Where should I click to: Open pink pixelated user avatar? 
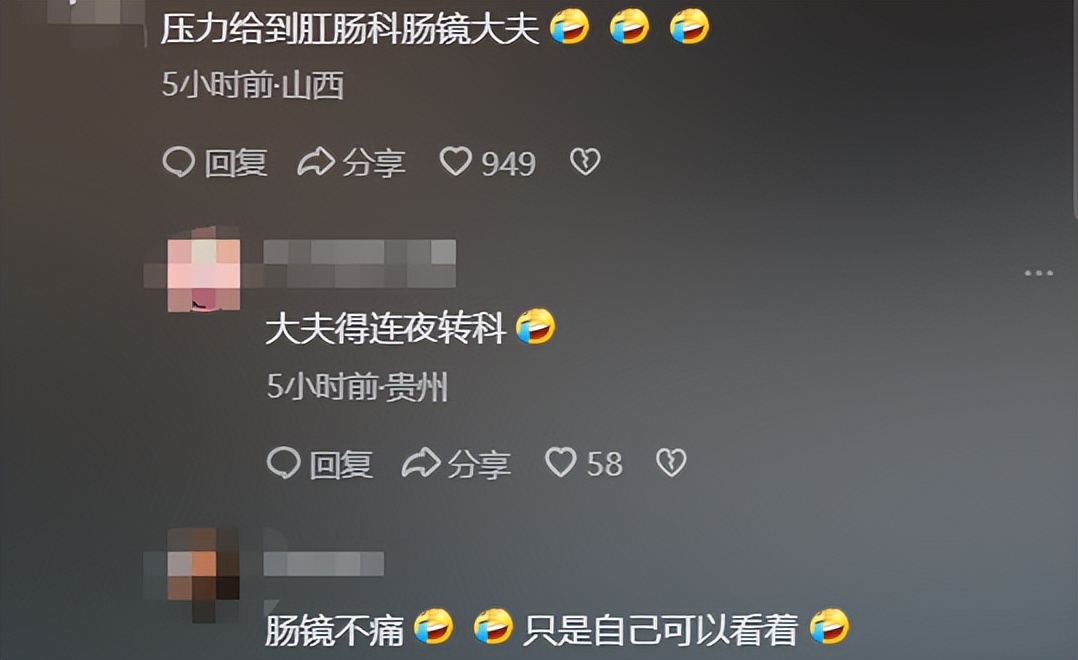204,269
